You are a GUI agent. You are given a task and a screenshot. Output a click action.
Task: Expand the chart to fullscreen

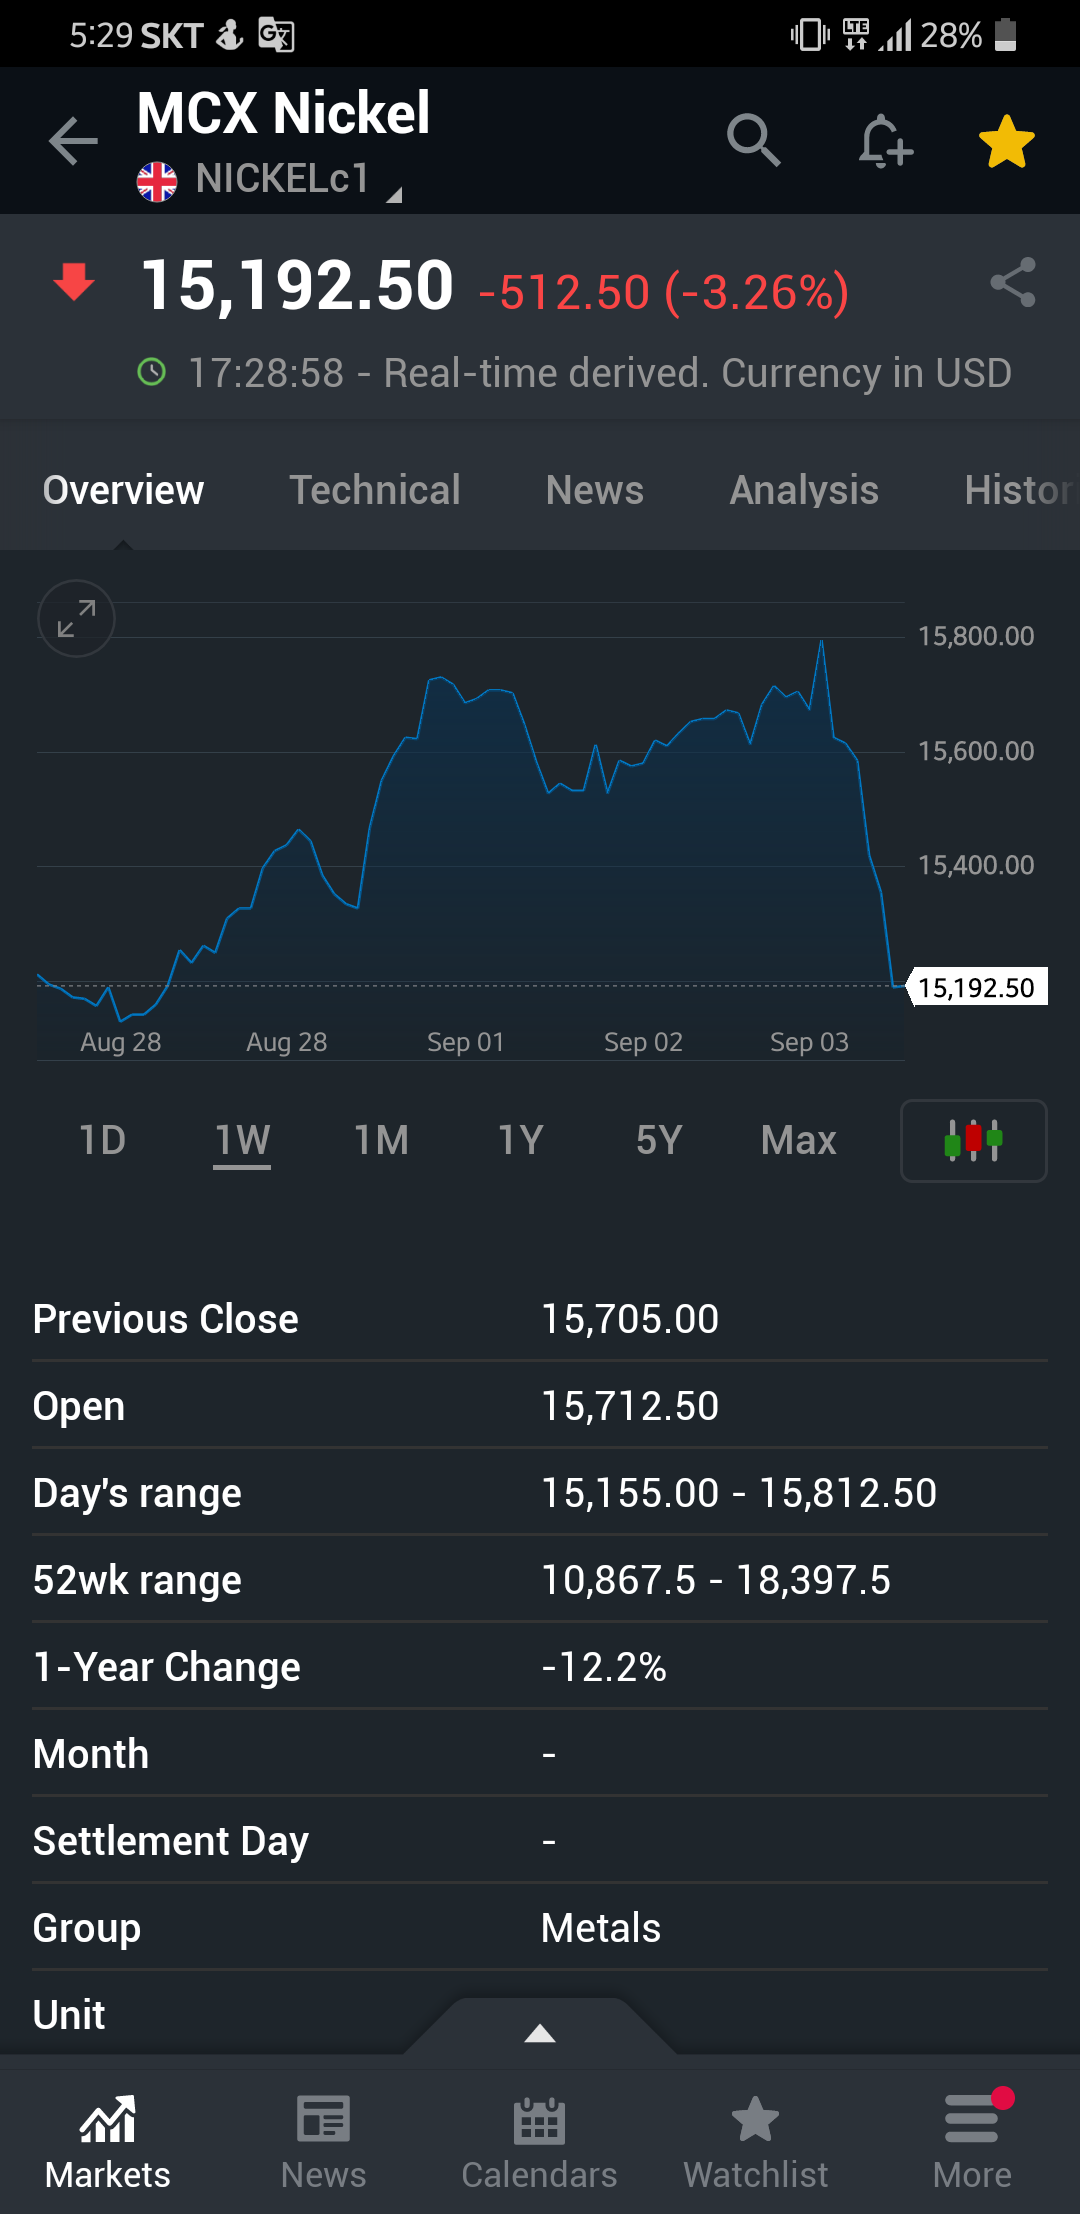(76, 619)
